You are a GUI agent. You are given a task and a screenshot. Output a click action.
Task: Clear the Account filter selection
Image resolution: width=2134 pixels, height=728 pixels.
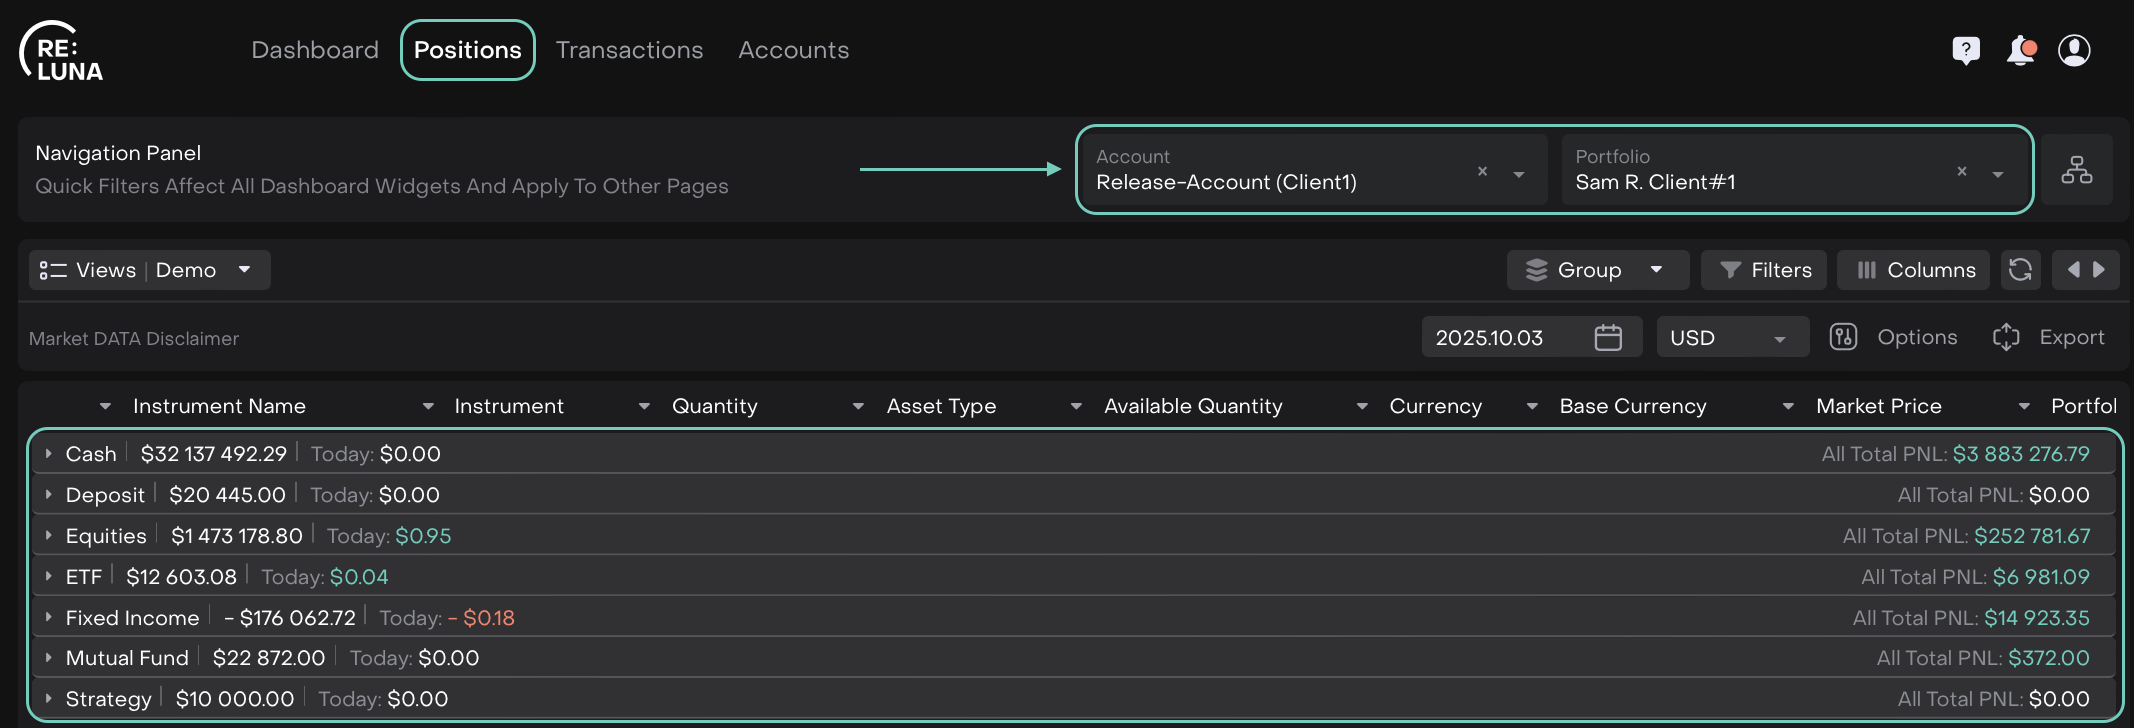[1482, 172]
